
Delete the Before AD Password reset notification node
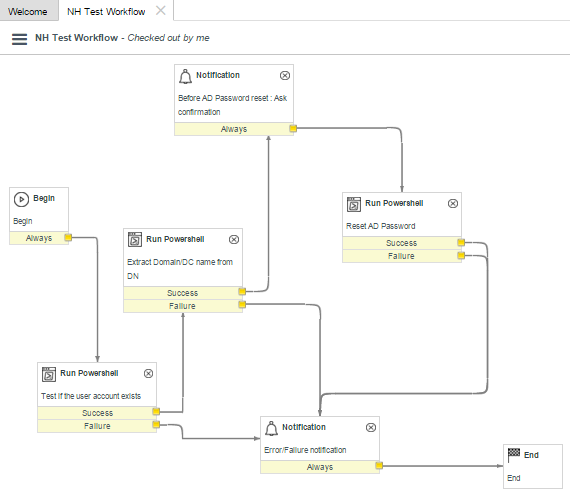pos(285,75)
